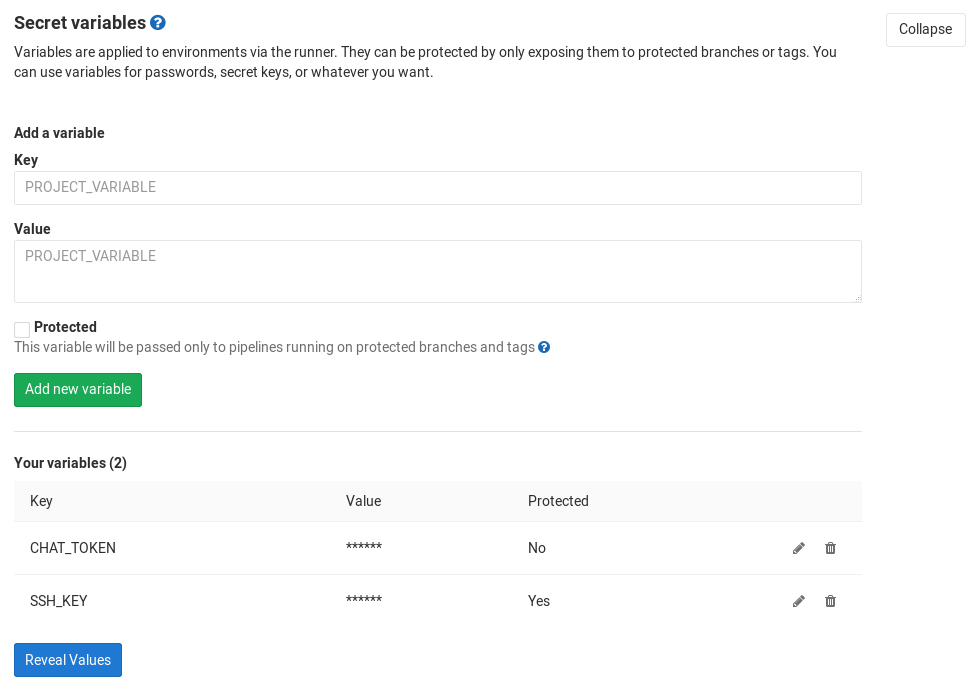Screen dimensions: 977x693
Task: Collapse the Secret variables section
Action: tap(925, 29)
